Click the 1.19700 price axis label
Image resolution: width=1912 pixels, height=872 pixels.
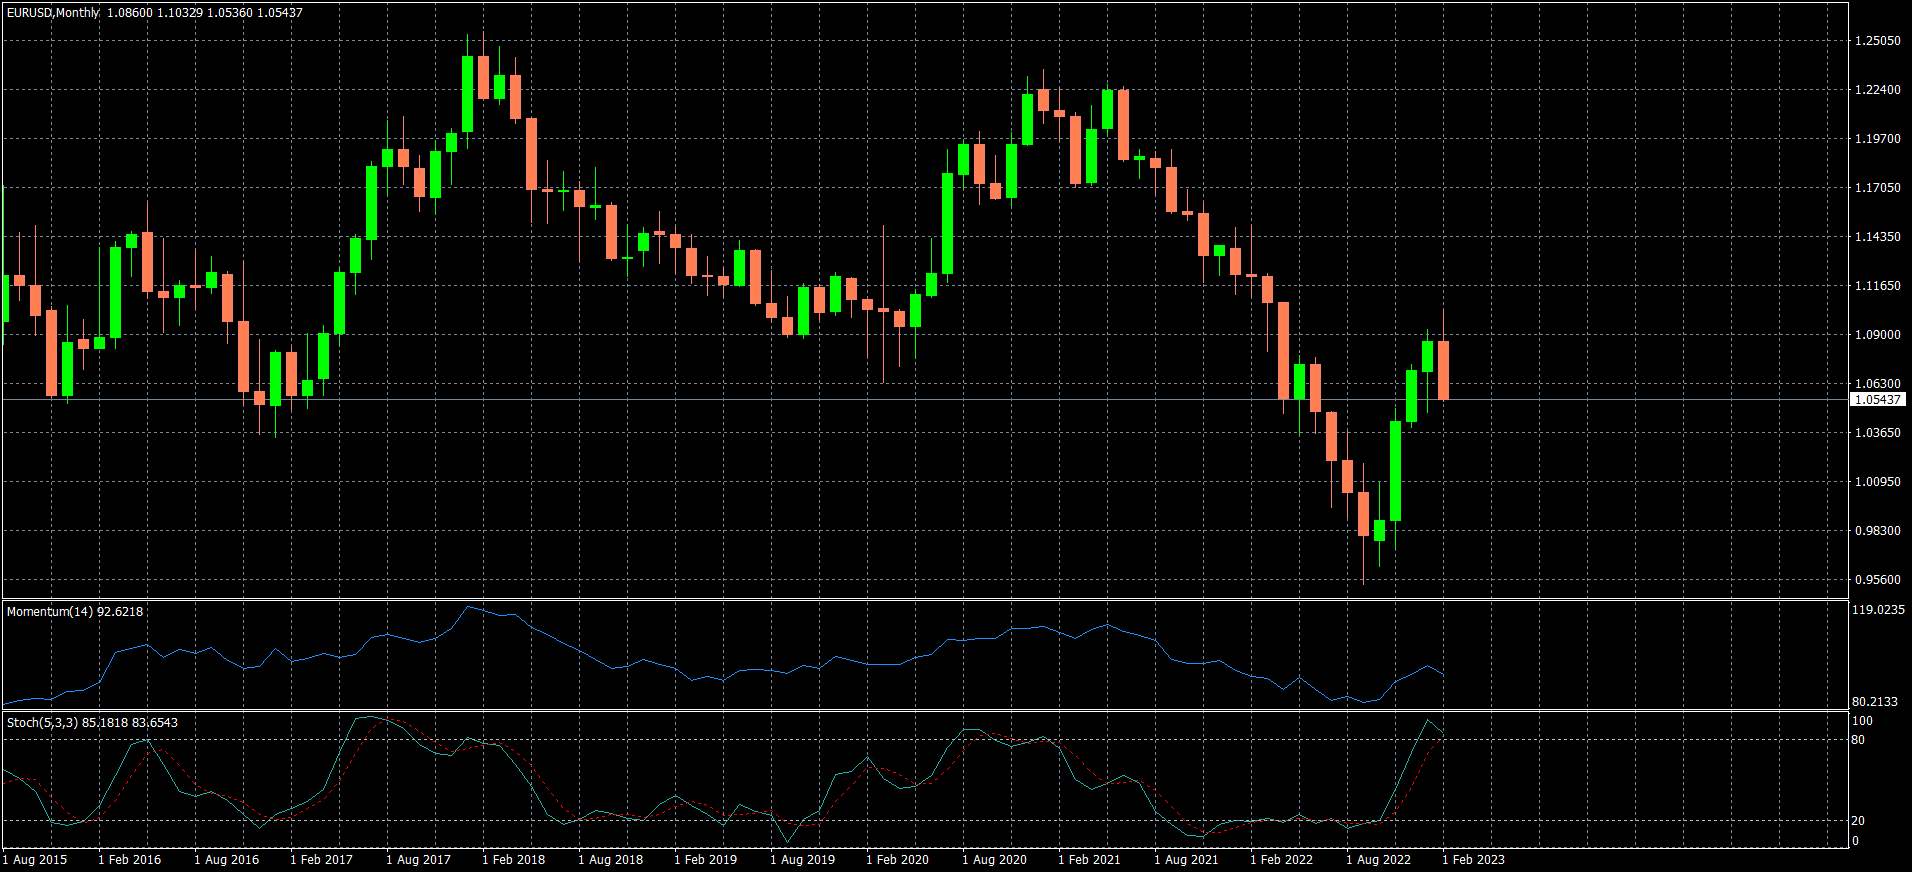(x=1877, y=139)
